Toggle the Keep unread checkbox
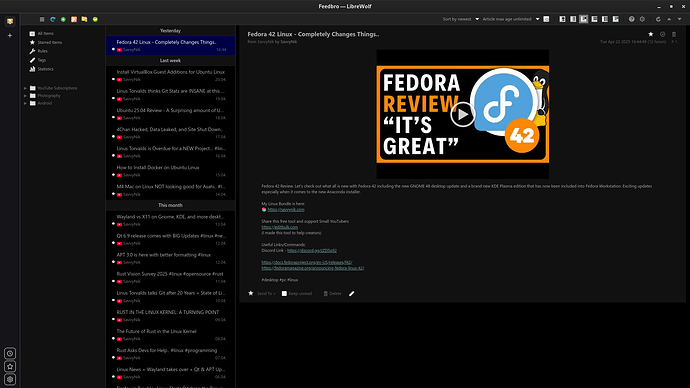Image resolution: width=690 pixels, height=388 pixels. click(x=284, y=293)
